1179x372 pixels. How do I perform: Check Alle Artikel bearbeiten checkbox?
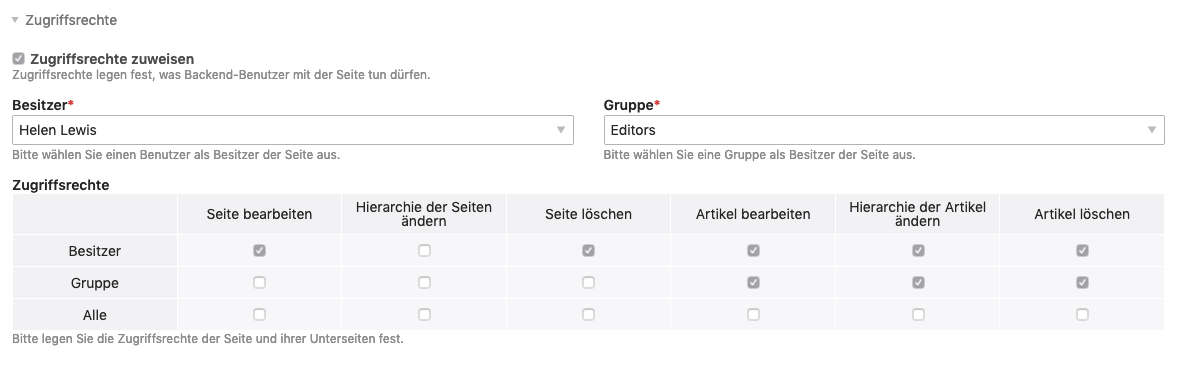click(x=753, y=315)
